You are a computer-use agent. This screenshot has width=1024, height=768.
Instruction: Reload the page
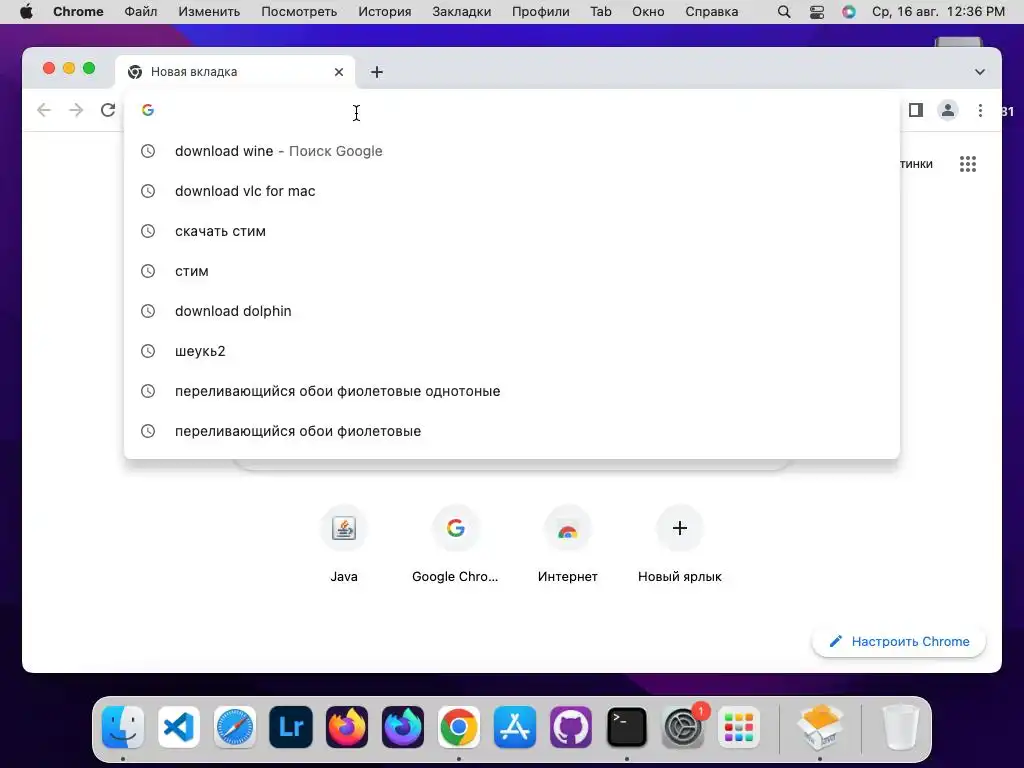tap(108, 110)
